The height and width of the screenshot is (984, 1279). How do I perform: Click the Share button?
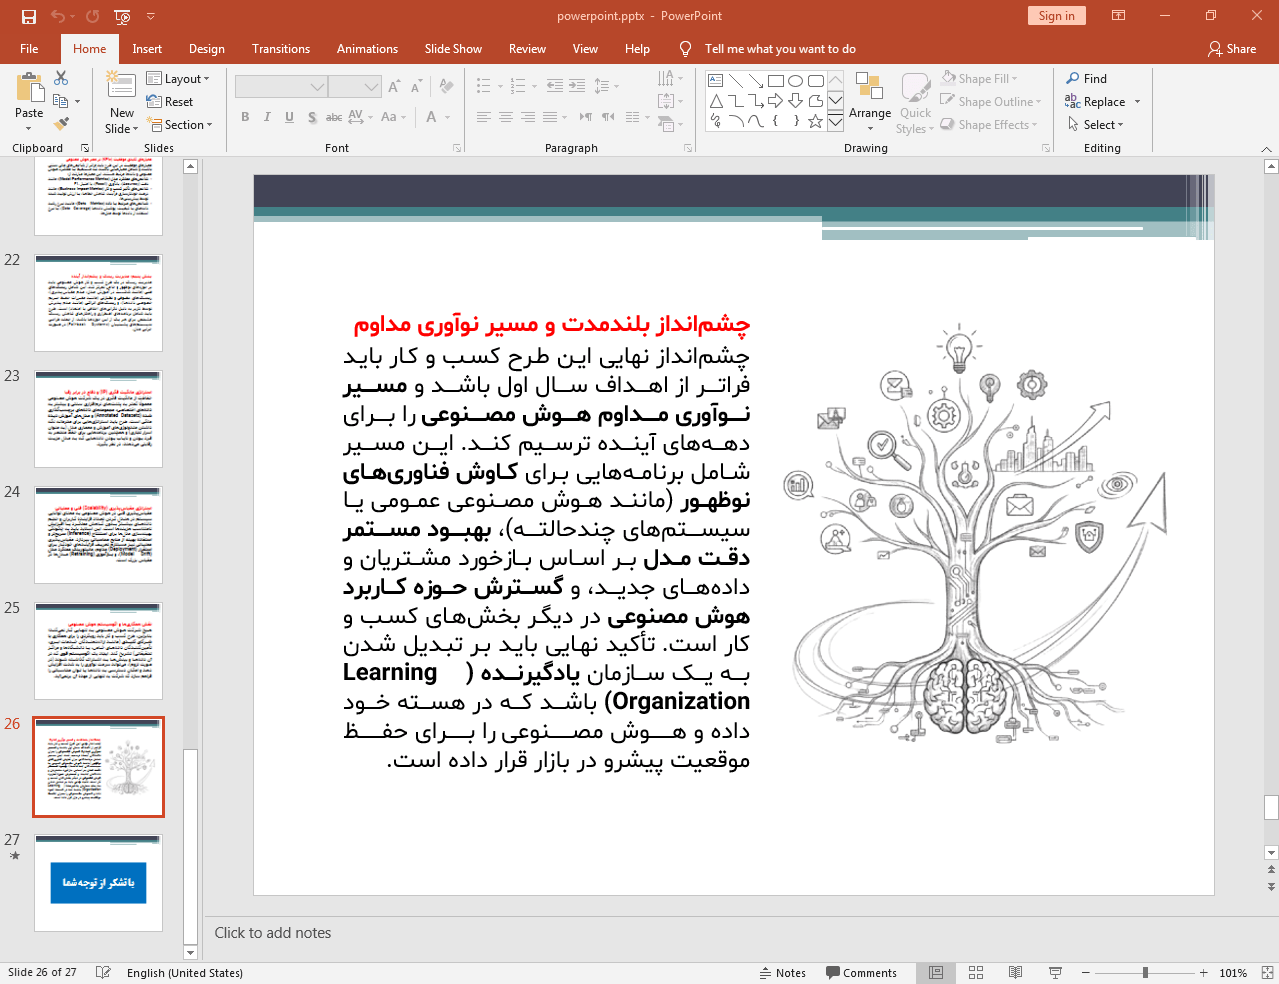point(1232,49)
